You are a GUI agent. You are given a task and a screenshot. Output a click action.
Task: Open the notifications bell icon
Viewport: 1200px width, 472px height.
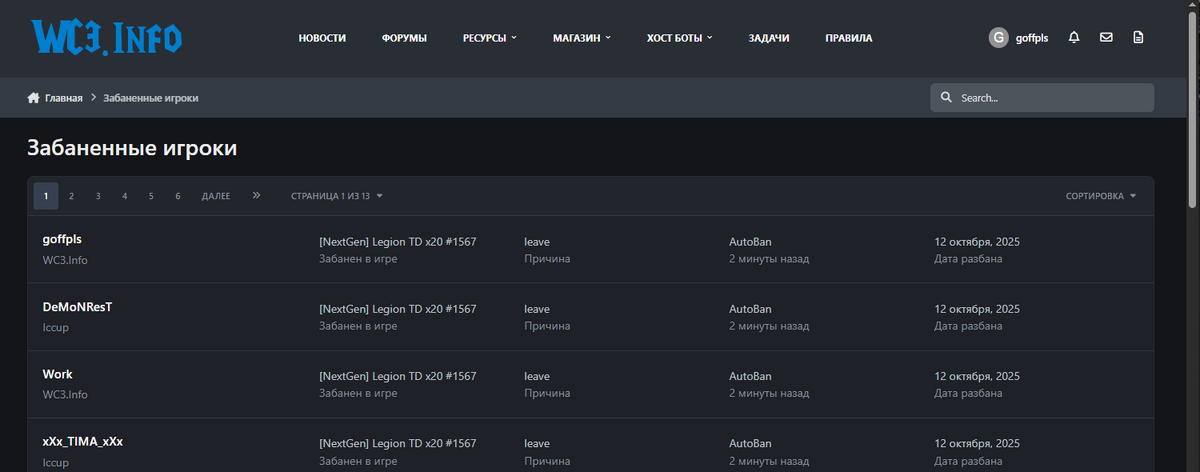[1074, 38]
